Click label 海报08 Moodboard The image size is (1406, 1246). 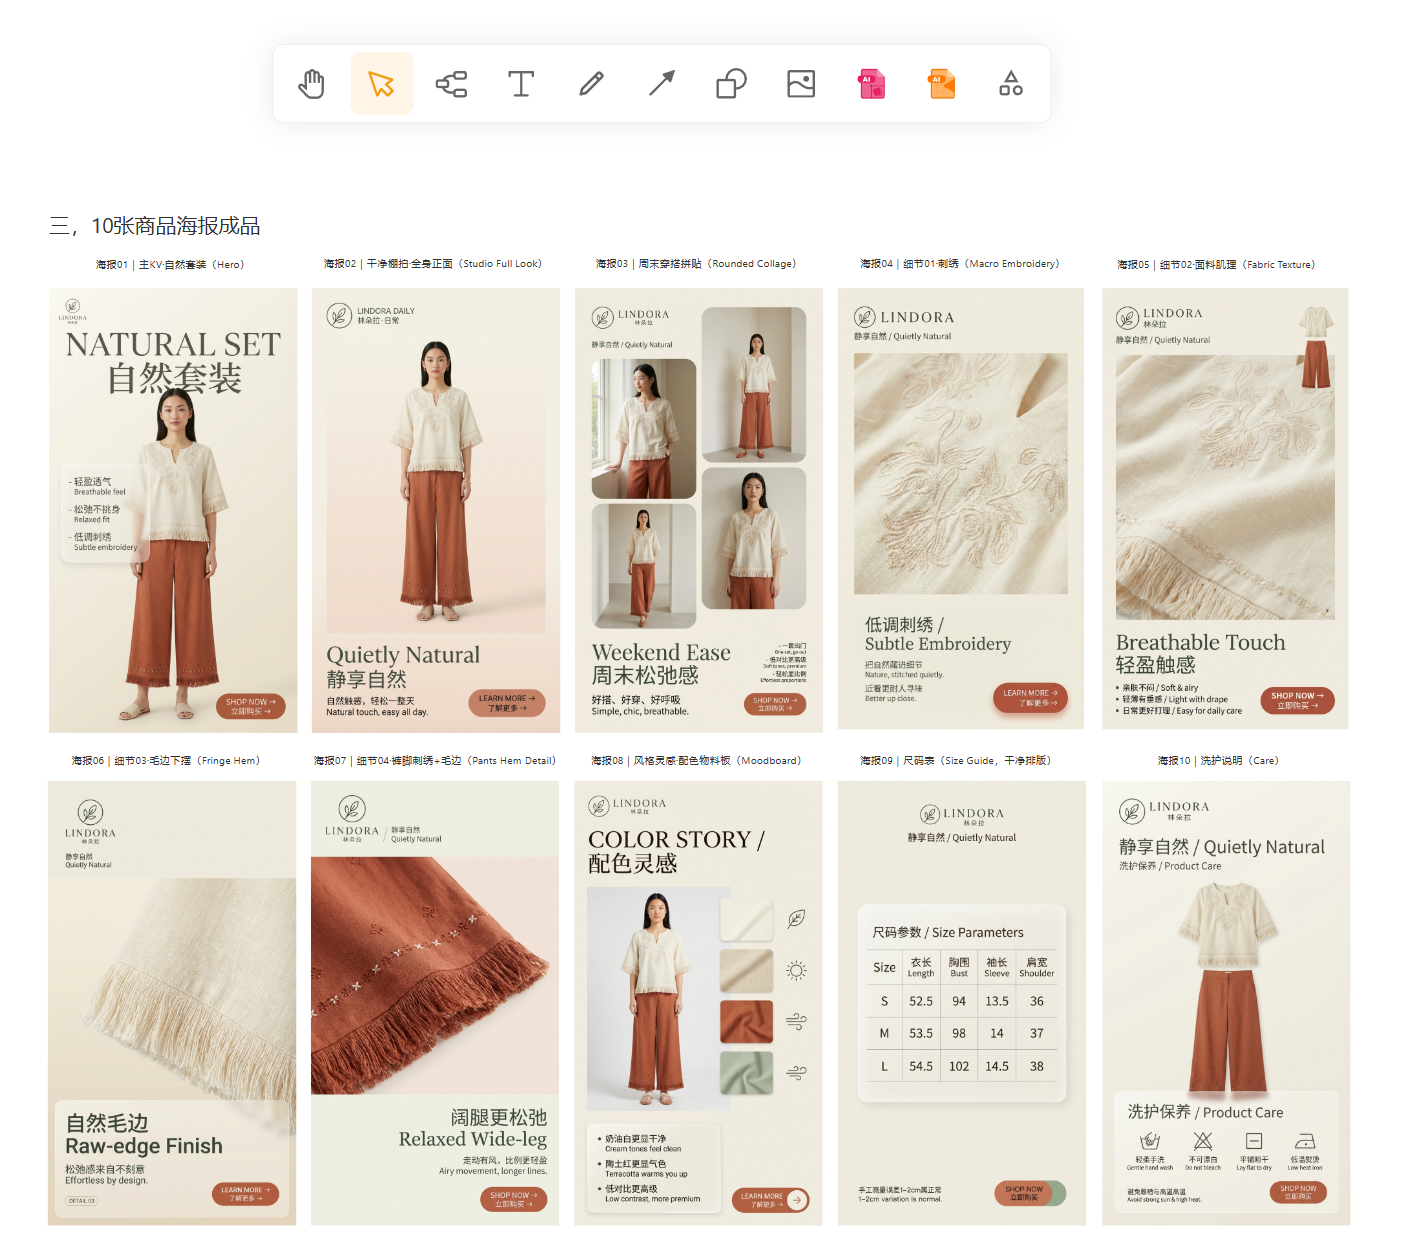(x=696, y=761)
